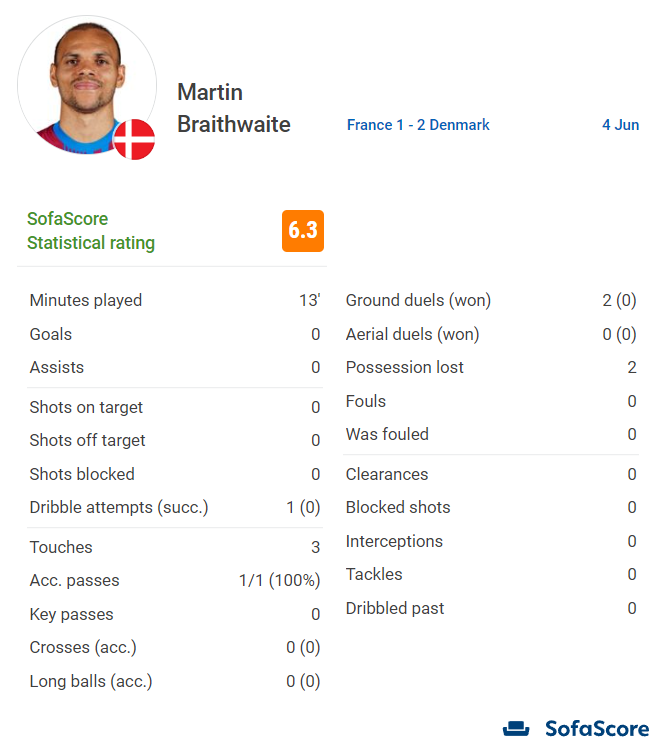Click the Interceptions stat label
The height and width of the screenshot is (744, 670).
click(394, 541)
